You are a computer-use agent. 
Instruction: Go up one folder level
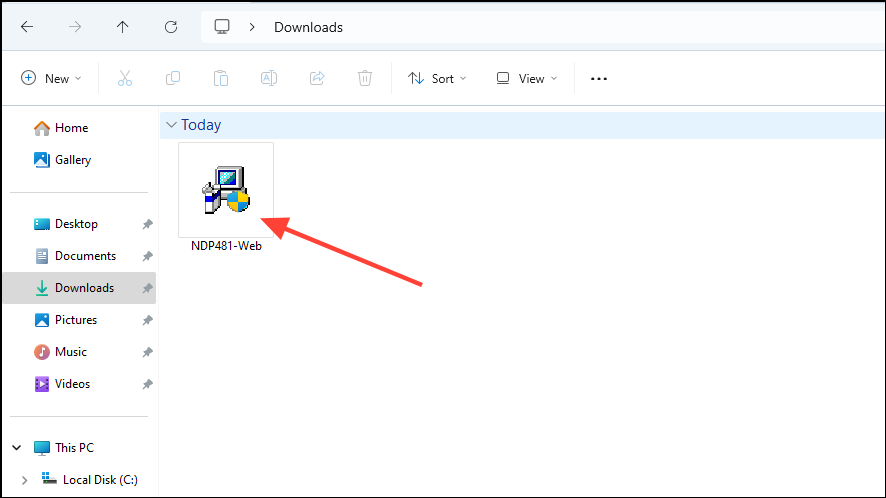pyautogui.click(x=123, y=27)
